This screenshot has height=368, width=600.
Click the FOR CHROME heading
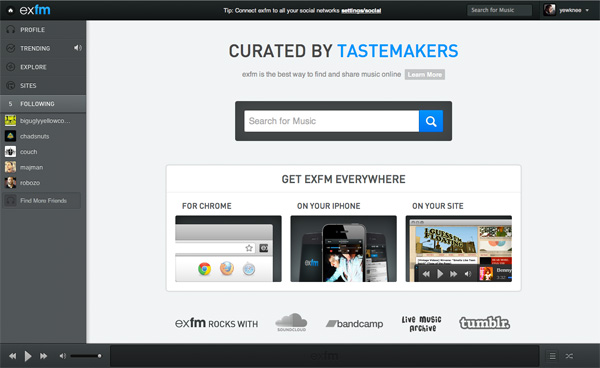point(207,206)
